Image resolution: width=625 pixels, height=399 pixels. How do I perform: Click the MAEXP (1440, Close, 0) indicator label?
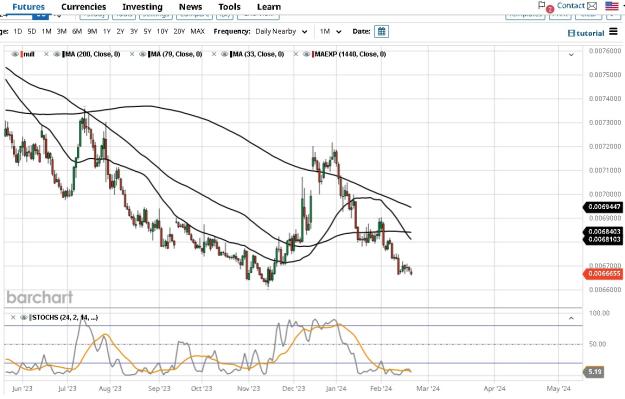click(x=350, y=54)
